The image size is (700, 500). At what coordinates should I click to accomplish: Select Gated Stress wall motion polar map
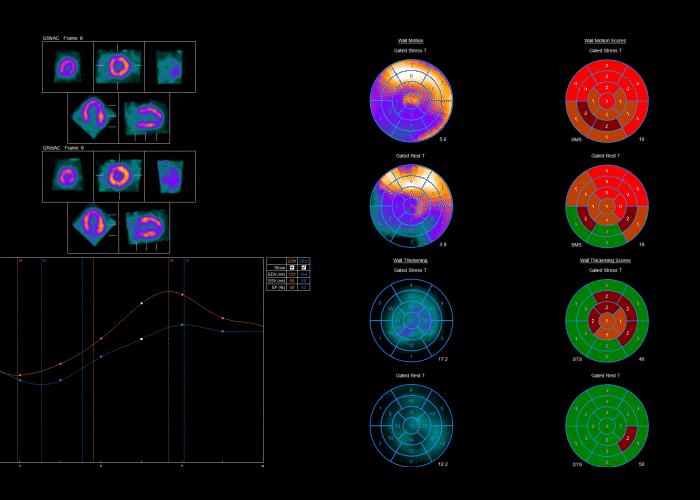tap(412, 101)
